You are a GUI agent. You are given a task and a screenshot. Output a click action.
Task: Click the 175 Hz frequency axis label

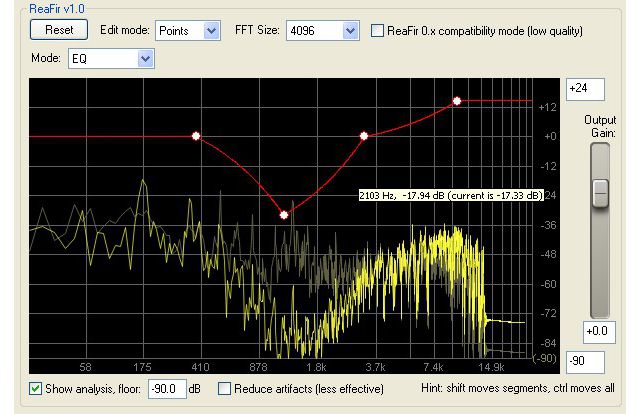click(x=142, y=367)
